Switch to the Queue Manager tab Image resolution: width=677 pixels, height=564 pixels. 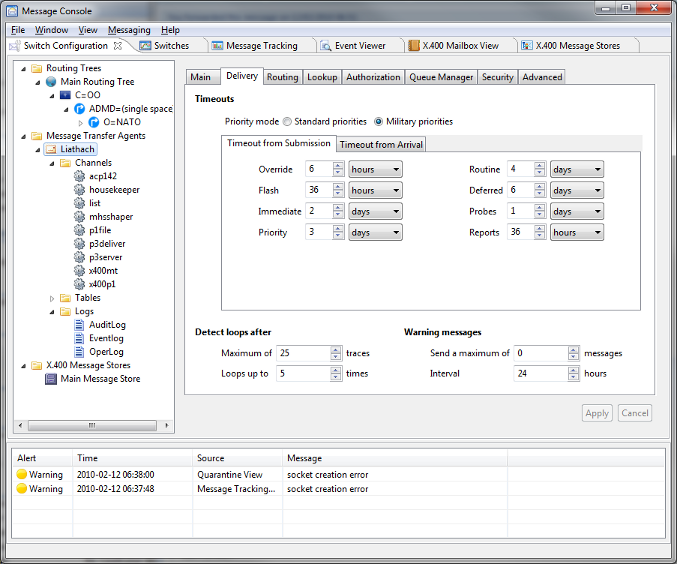pyautogui.click(x=441, y=77)
